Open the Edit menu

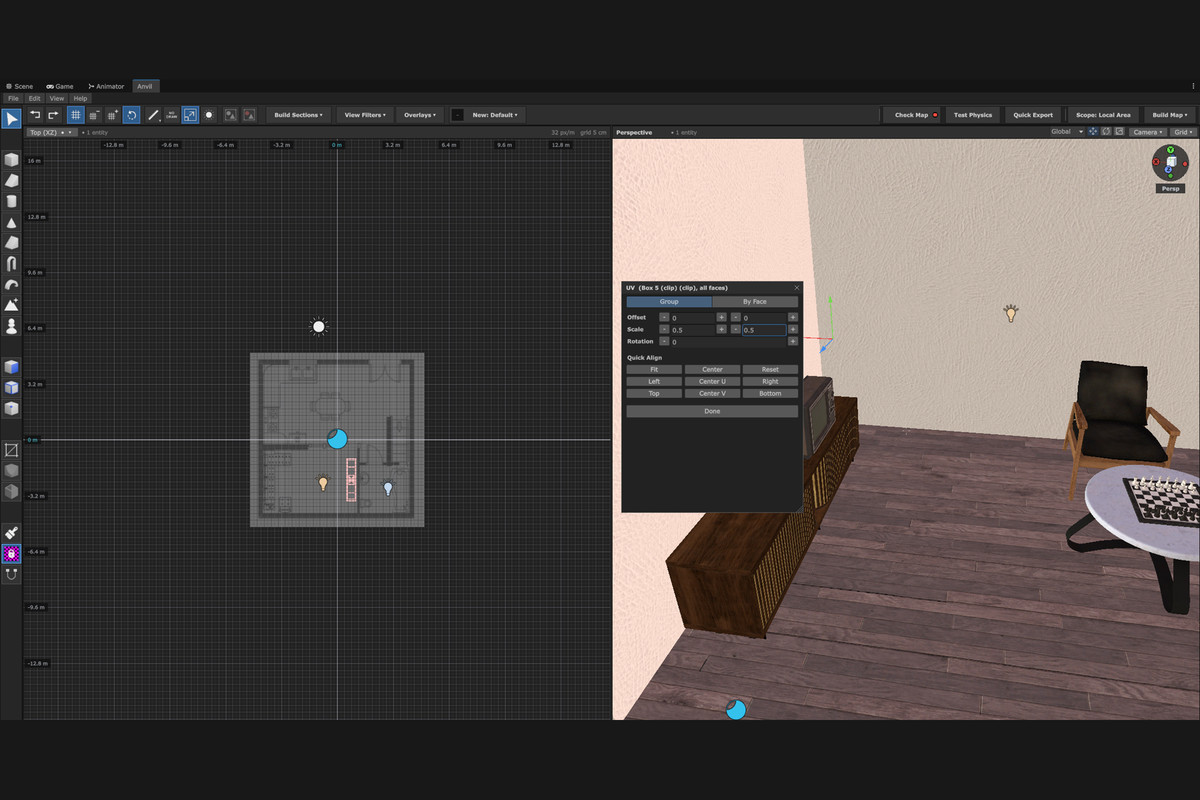pos(34,98)
